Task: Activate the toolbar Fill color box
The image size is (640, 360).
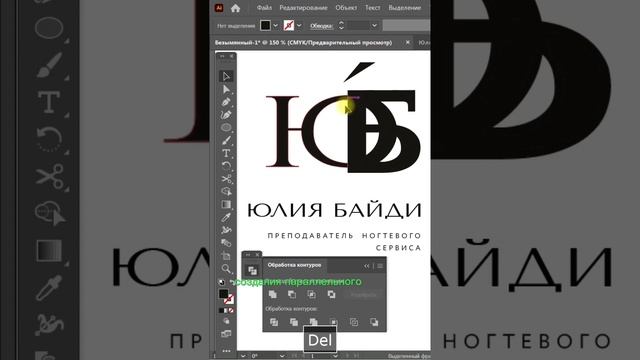Action: point(223,294)
